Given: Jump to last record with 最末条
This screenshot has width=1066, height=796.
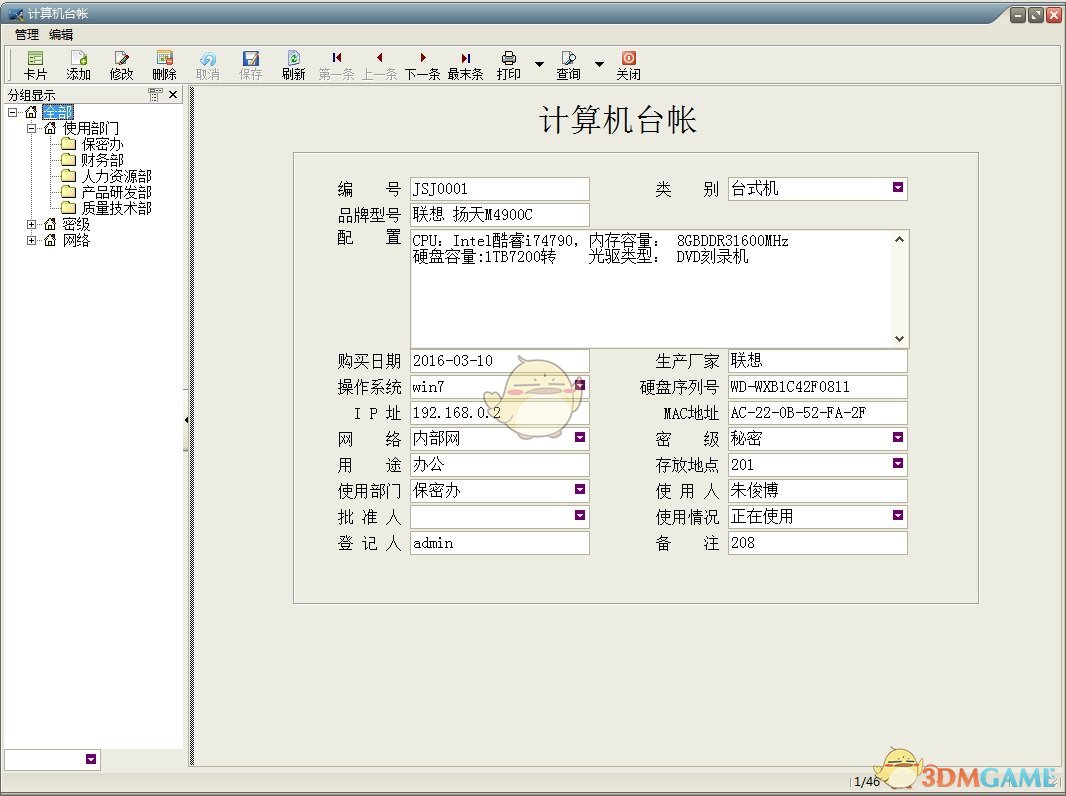Looking at the screenshot, I should [x=465, y=65].
